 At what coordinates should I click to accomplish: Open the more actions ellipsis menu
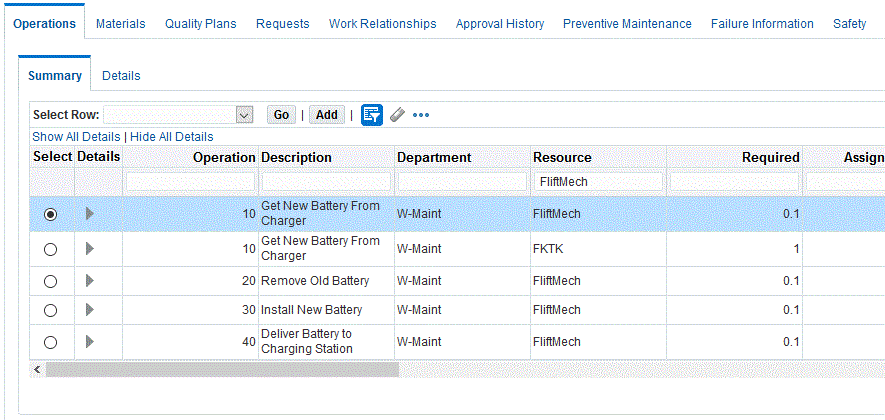(x=421, y=115)
